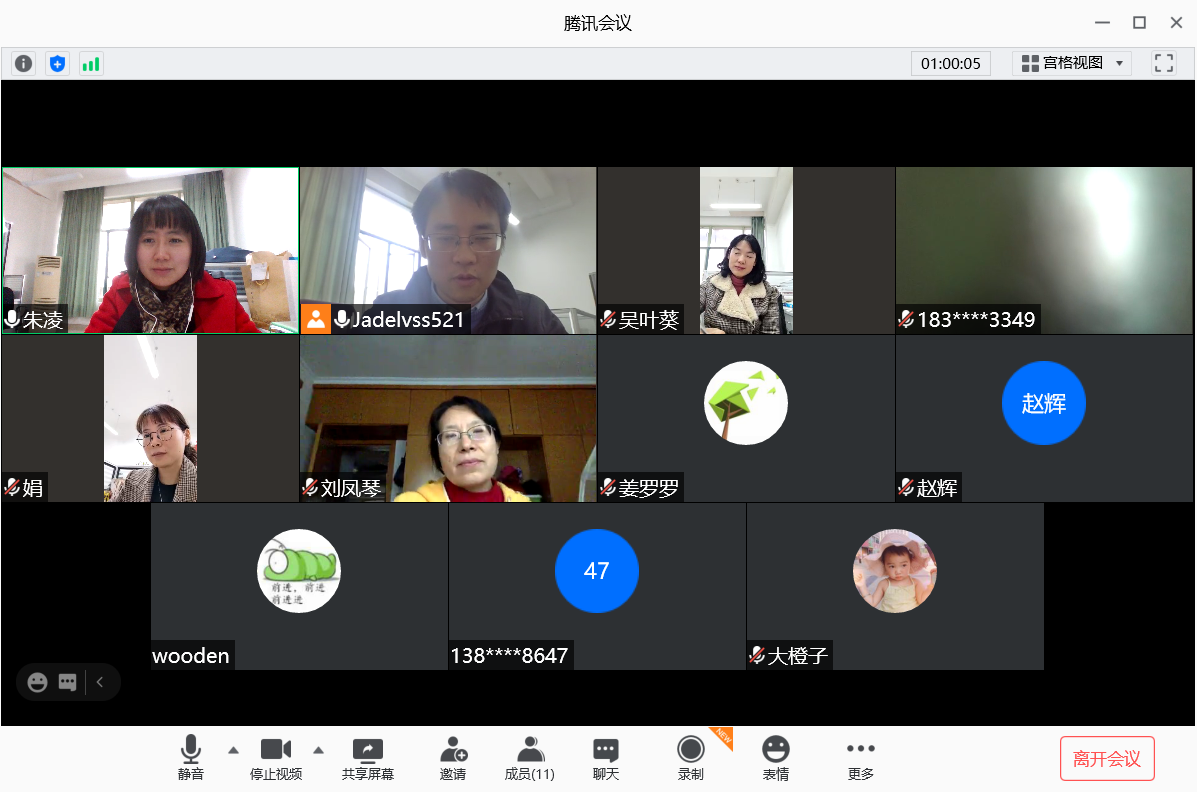Expand the video options arrow beside 停止视频
The width and height of the screenshot is (1197, 792).
point(319,749)
